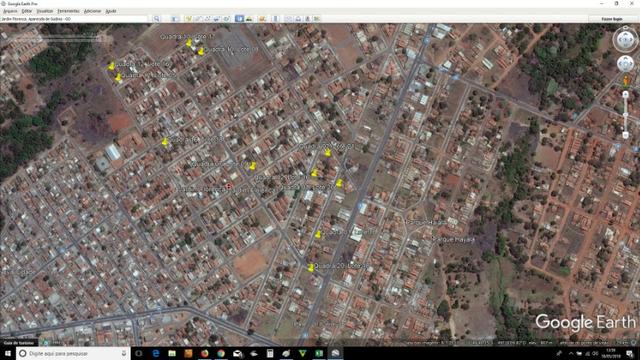This screenshot has height=360, width=640.
Task: Select the Ruler measuring tool
Action: 276,19
